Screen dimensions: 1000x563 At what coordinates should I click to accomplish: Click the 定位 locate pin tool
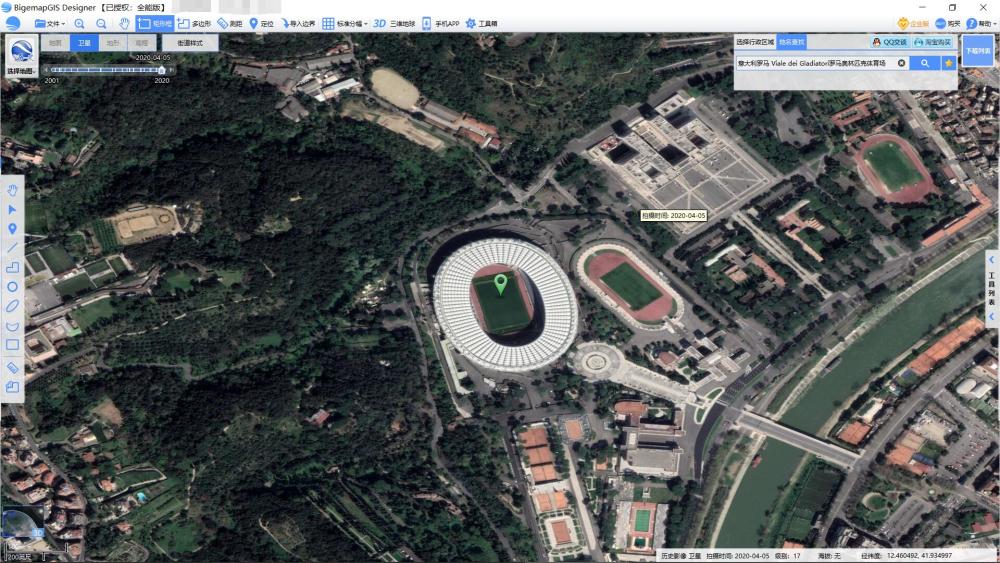261,24
